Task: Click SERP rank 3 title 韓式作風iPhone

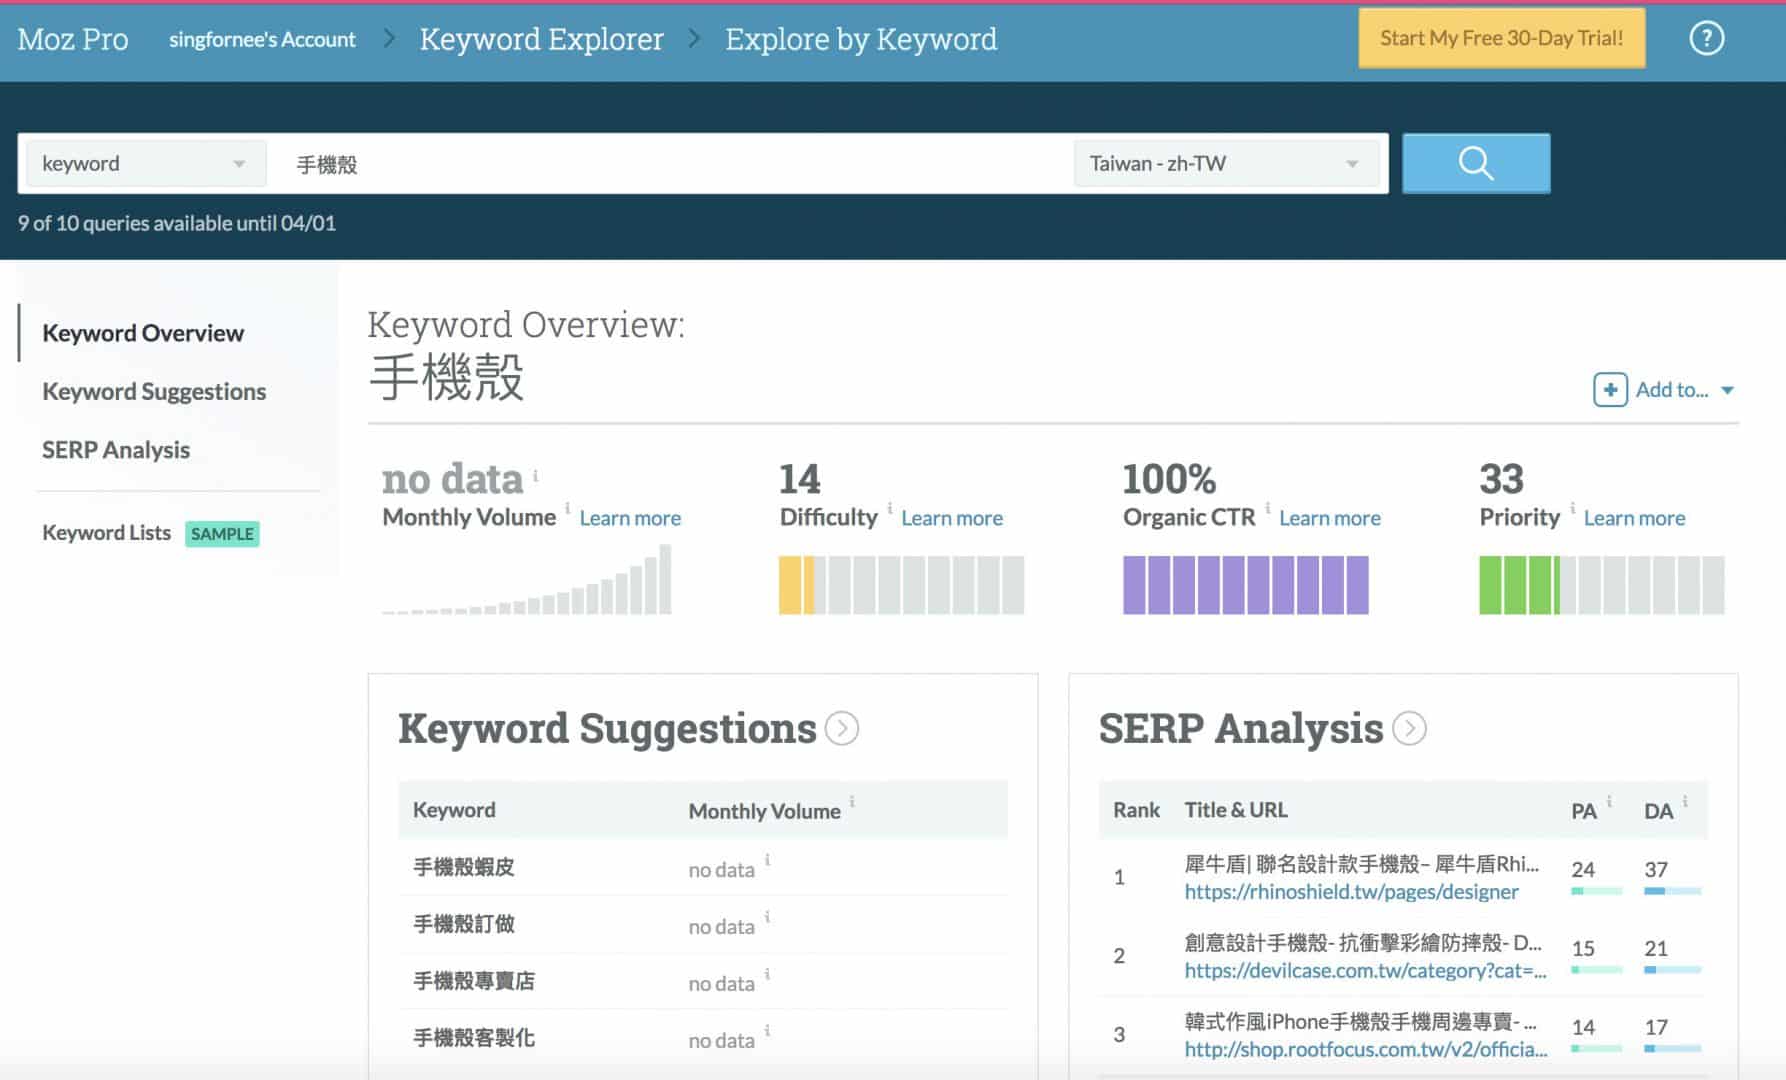Action: 1361,1022
